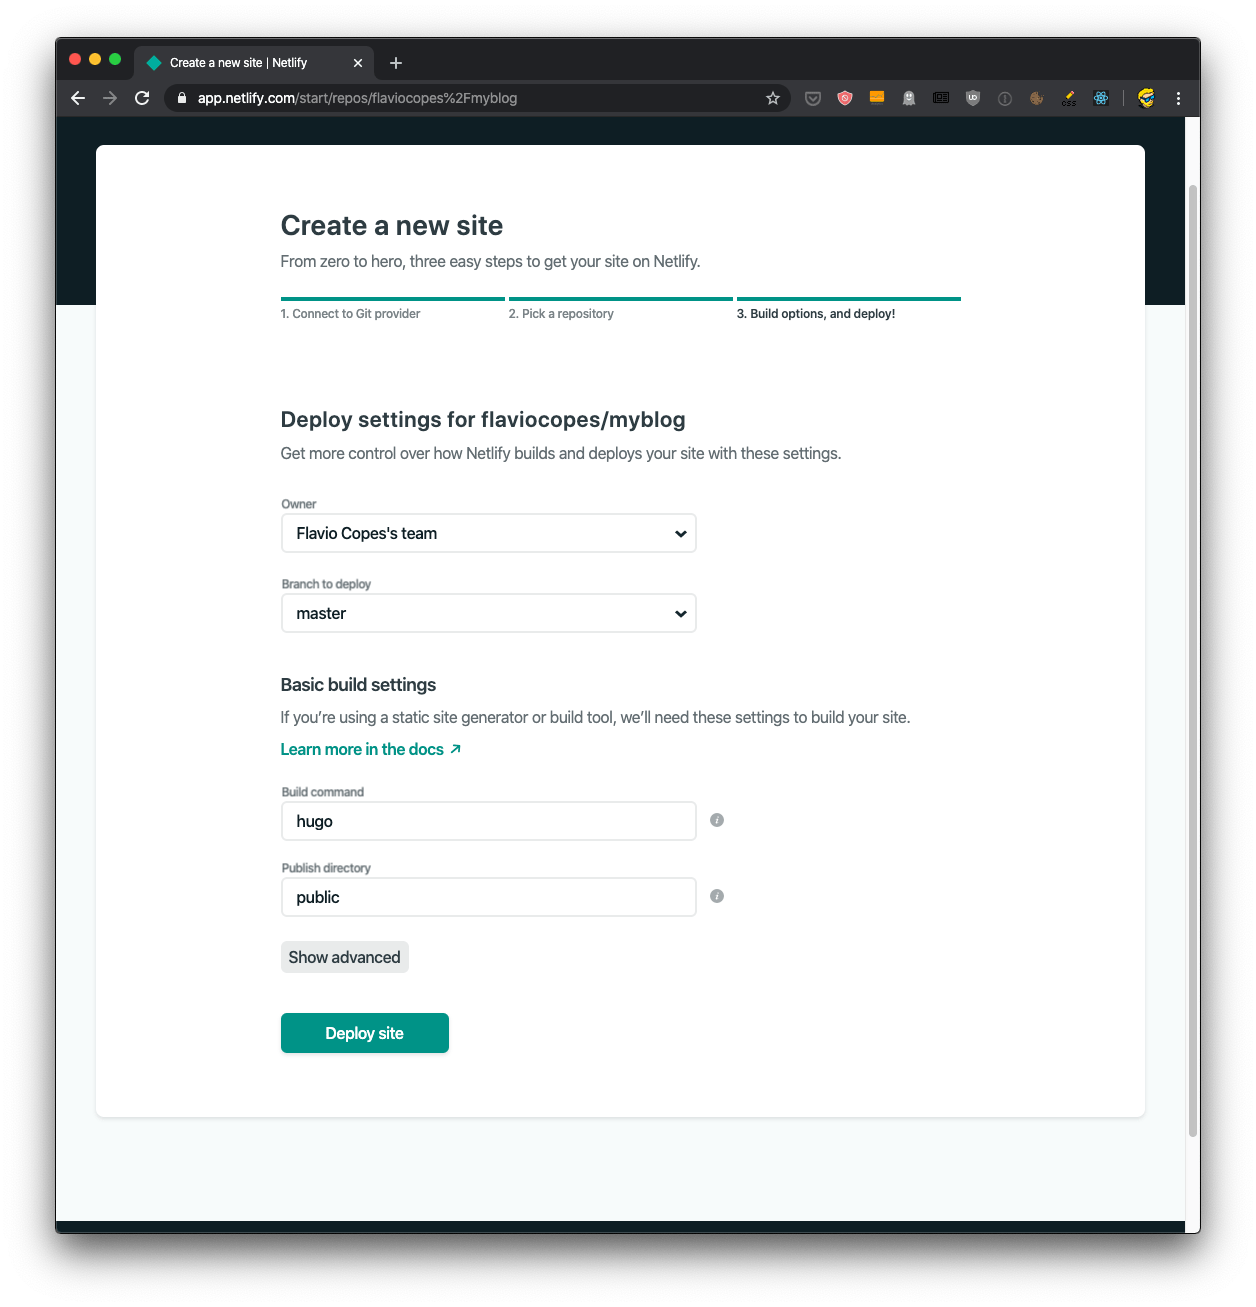
Task: Open the Ghostery ghost extension
Action: [x=909, y=98]
